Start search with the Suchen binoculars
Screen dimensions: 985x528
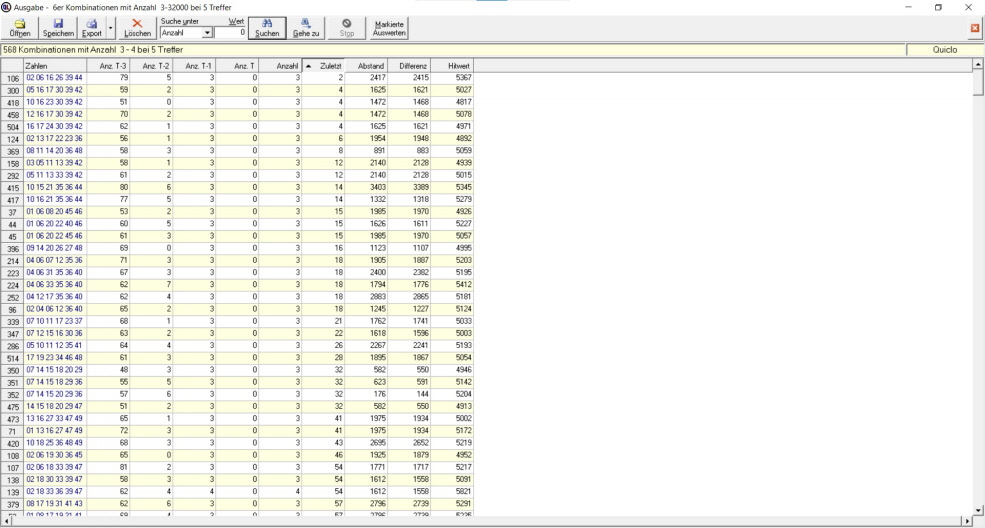pyautogui.click(x=267, y=27)
